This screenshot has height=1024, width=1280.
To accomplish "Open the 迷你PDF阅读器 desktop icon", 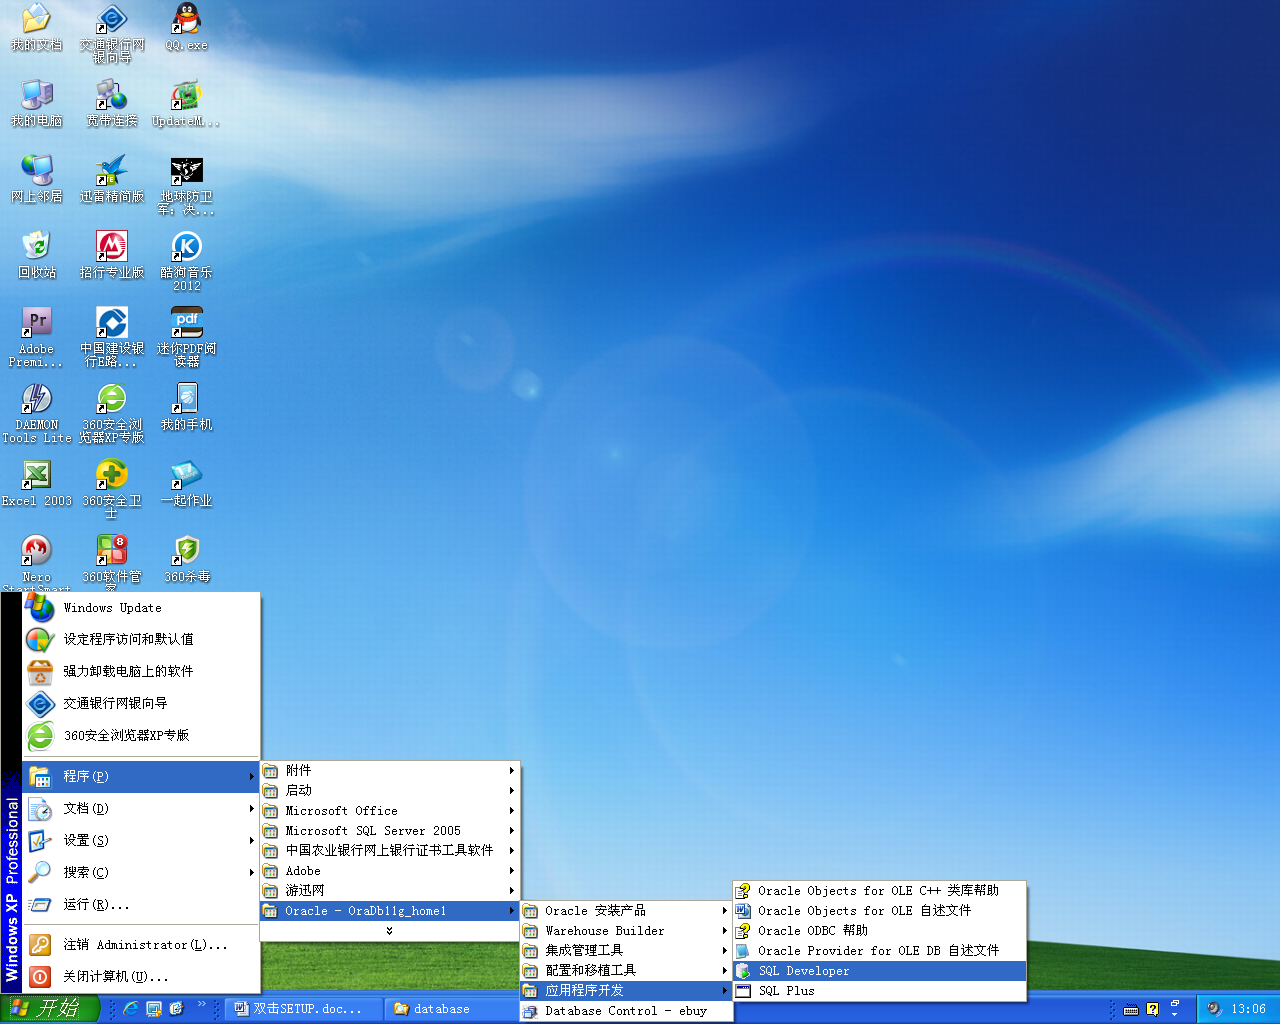I will [187, 337].
